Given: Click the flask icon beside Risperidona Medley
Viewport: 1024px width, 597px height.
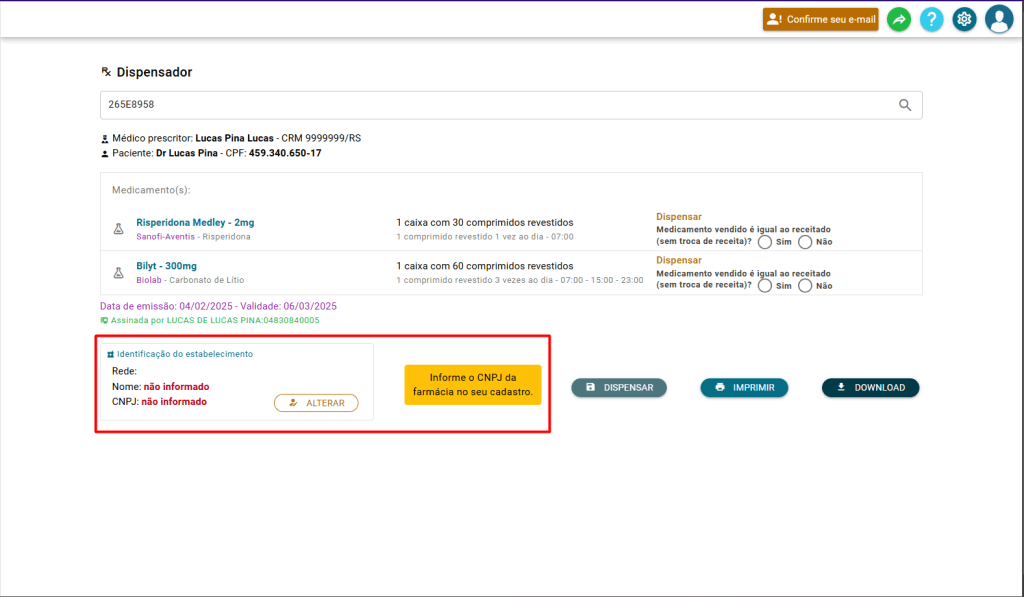Looking at the screenshot, I should click(x=118, y=229).
